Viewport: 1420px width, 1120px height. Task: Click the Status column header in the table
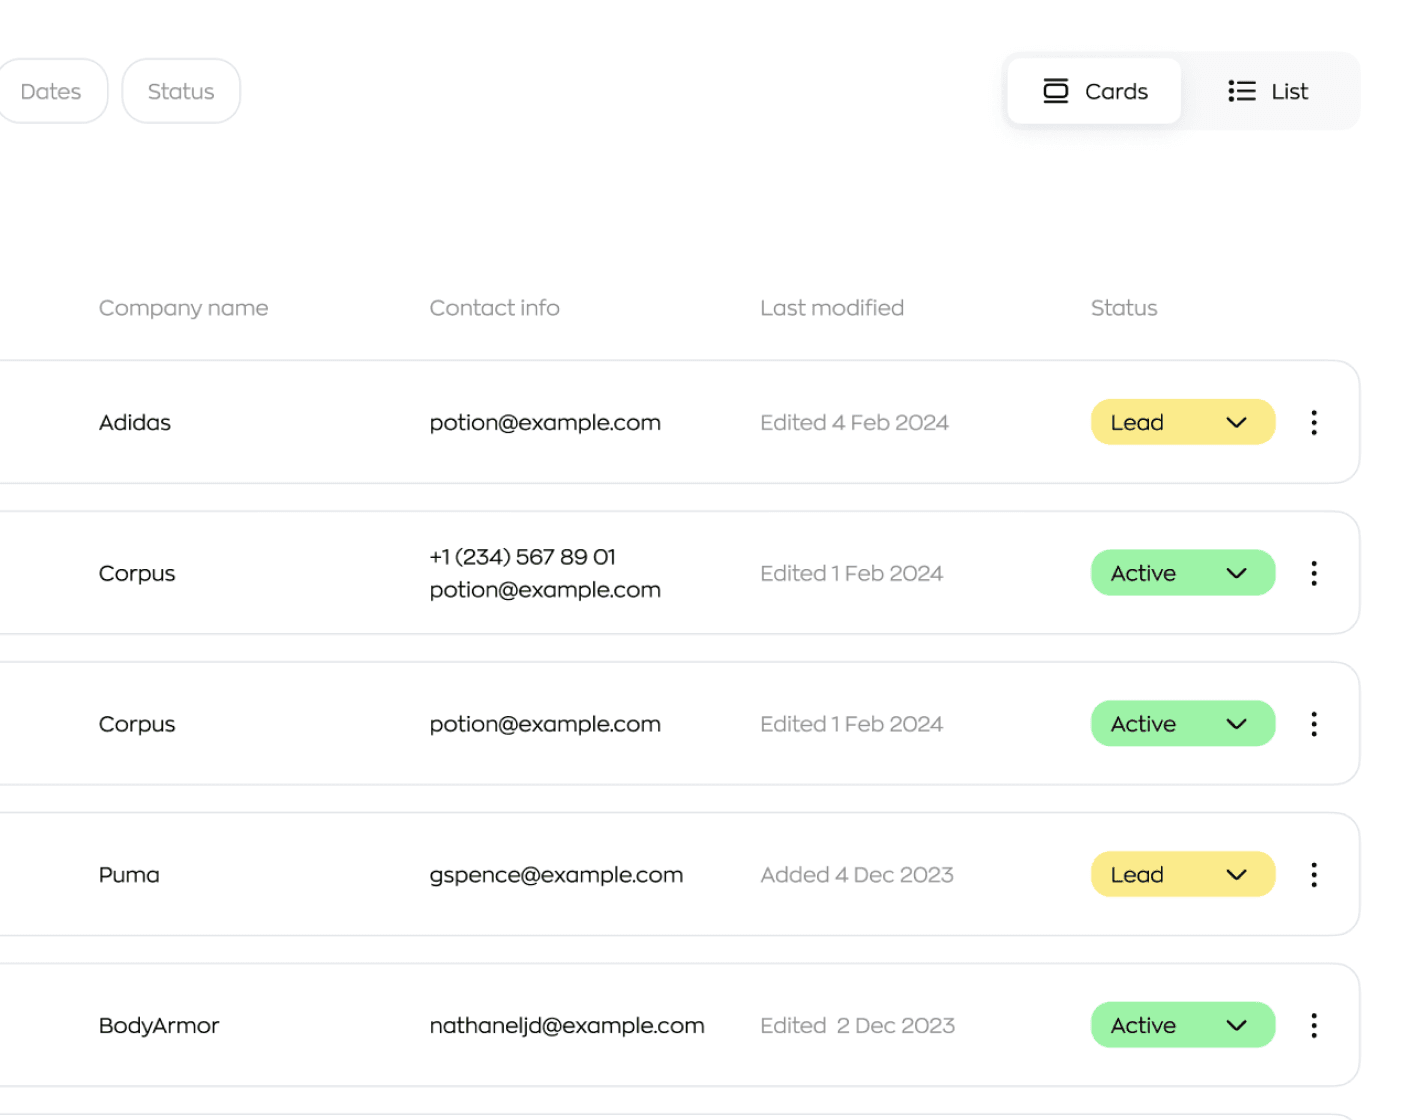point(1124,308)
